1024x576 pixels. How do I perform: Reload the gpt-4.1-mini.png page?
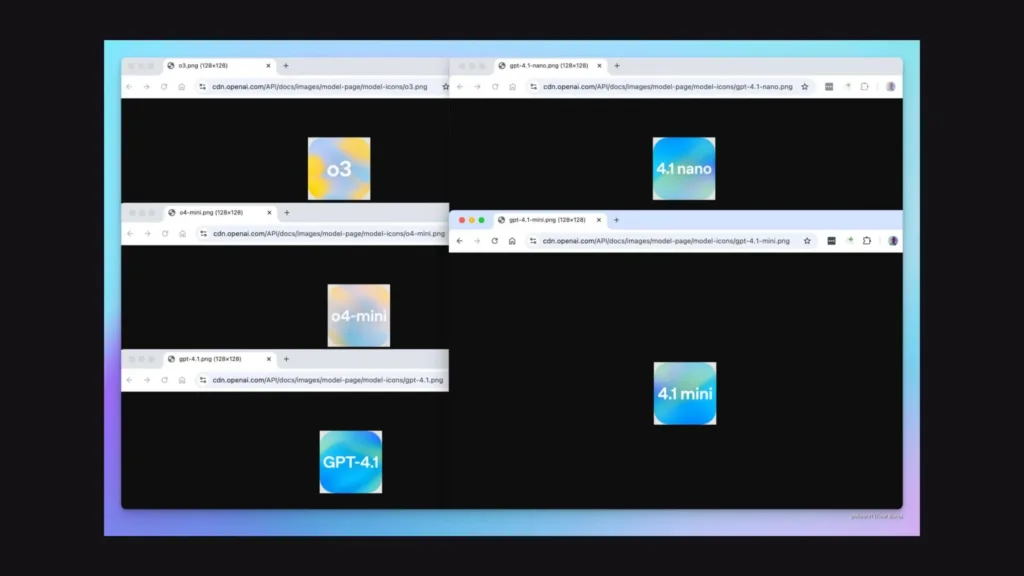pos(494,241)
